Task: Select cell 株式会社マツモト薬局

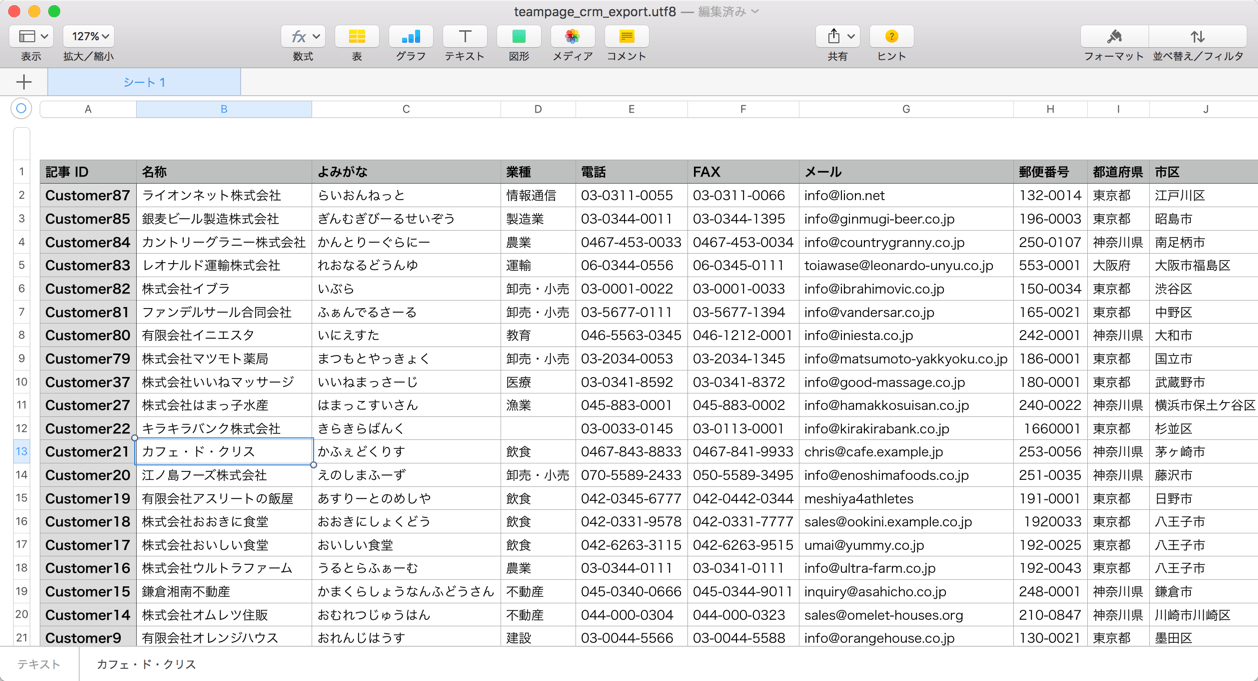Action: (x=224, y=359)
